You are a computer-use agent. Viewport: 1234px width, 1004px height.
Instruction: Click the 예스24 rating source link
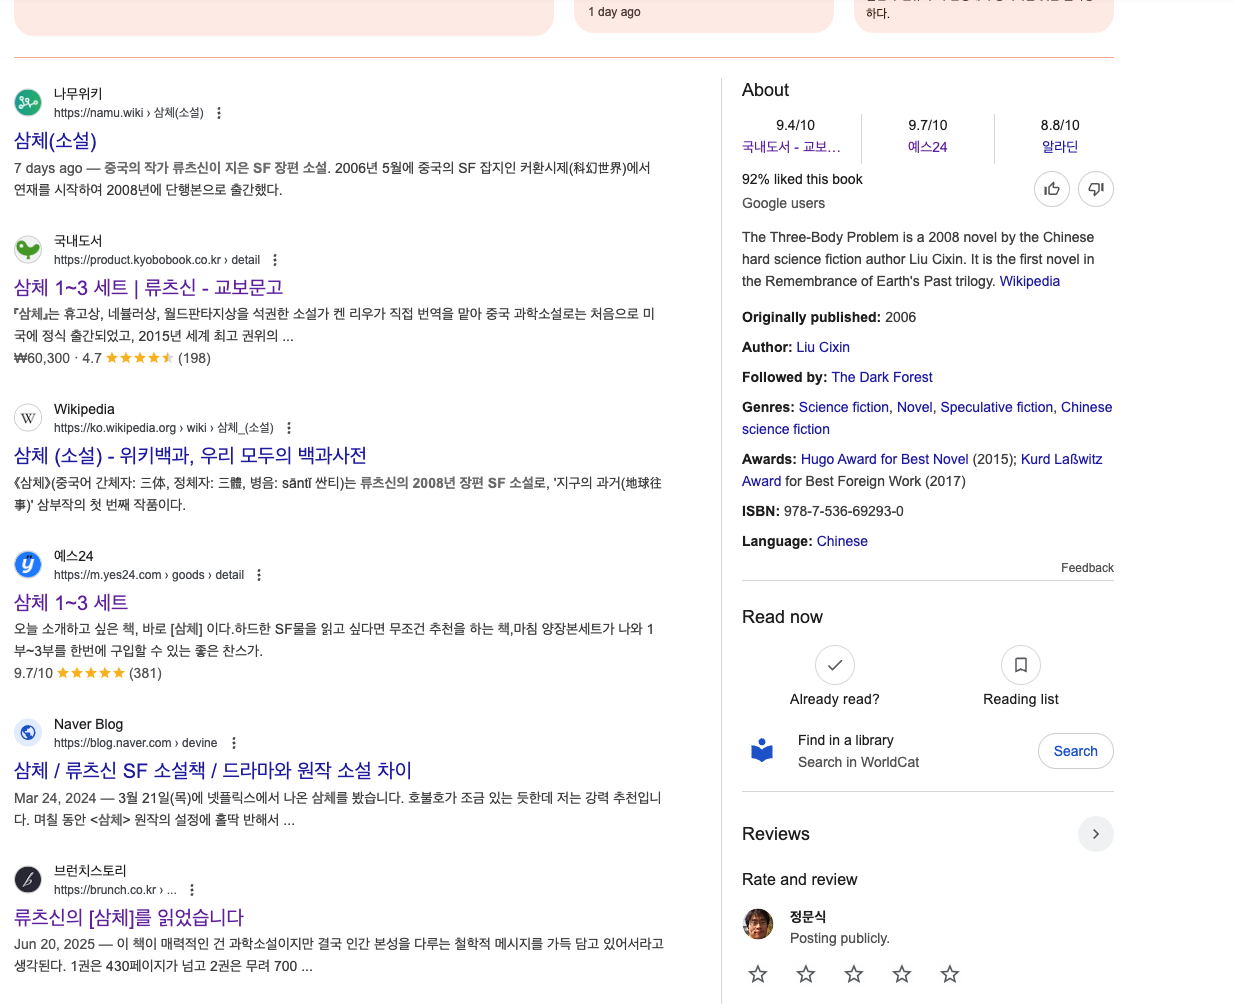click(x=928, y=147)
